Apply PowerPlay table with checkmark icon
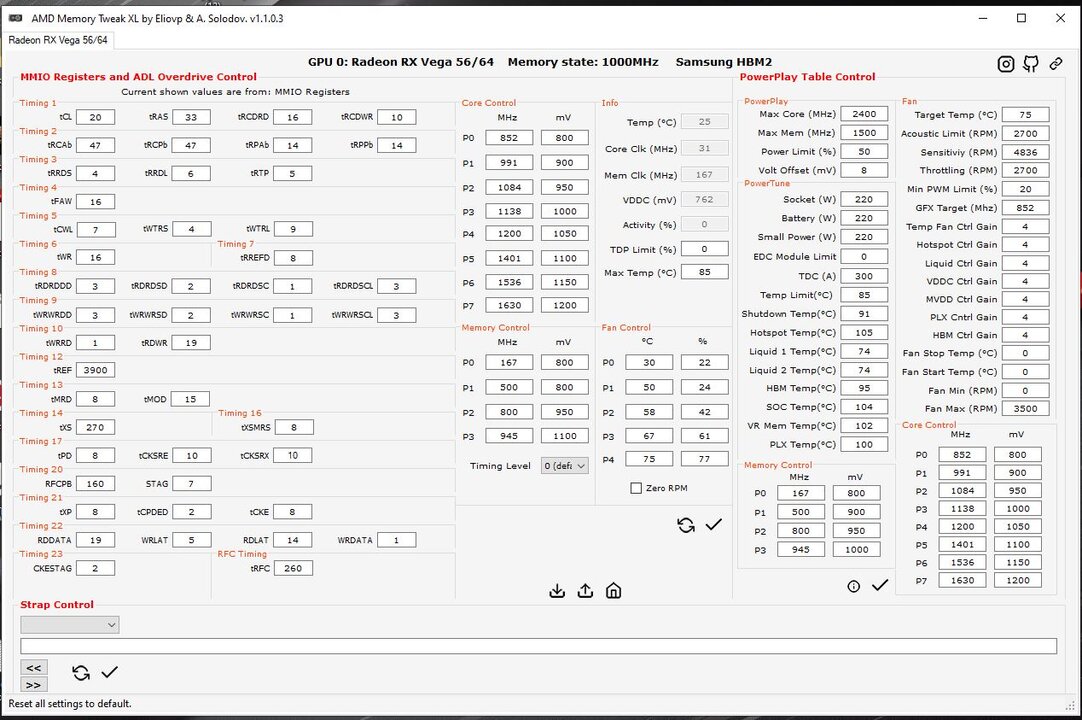Screen dimensions: 1082x720 (x=880, y=585)
